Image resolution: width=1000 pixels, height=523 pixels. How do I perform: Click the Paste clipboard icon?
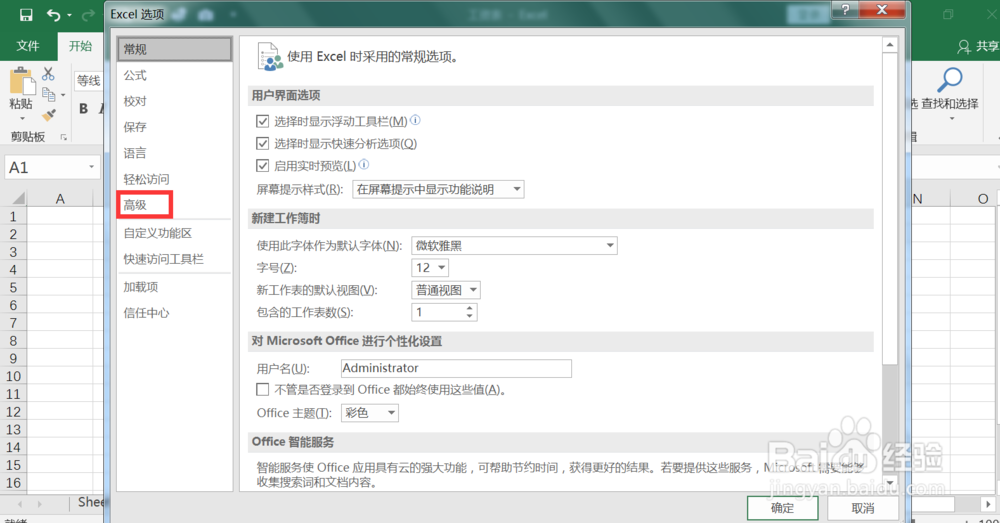[x=20, y=82]
